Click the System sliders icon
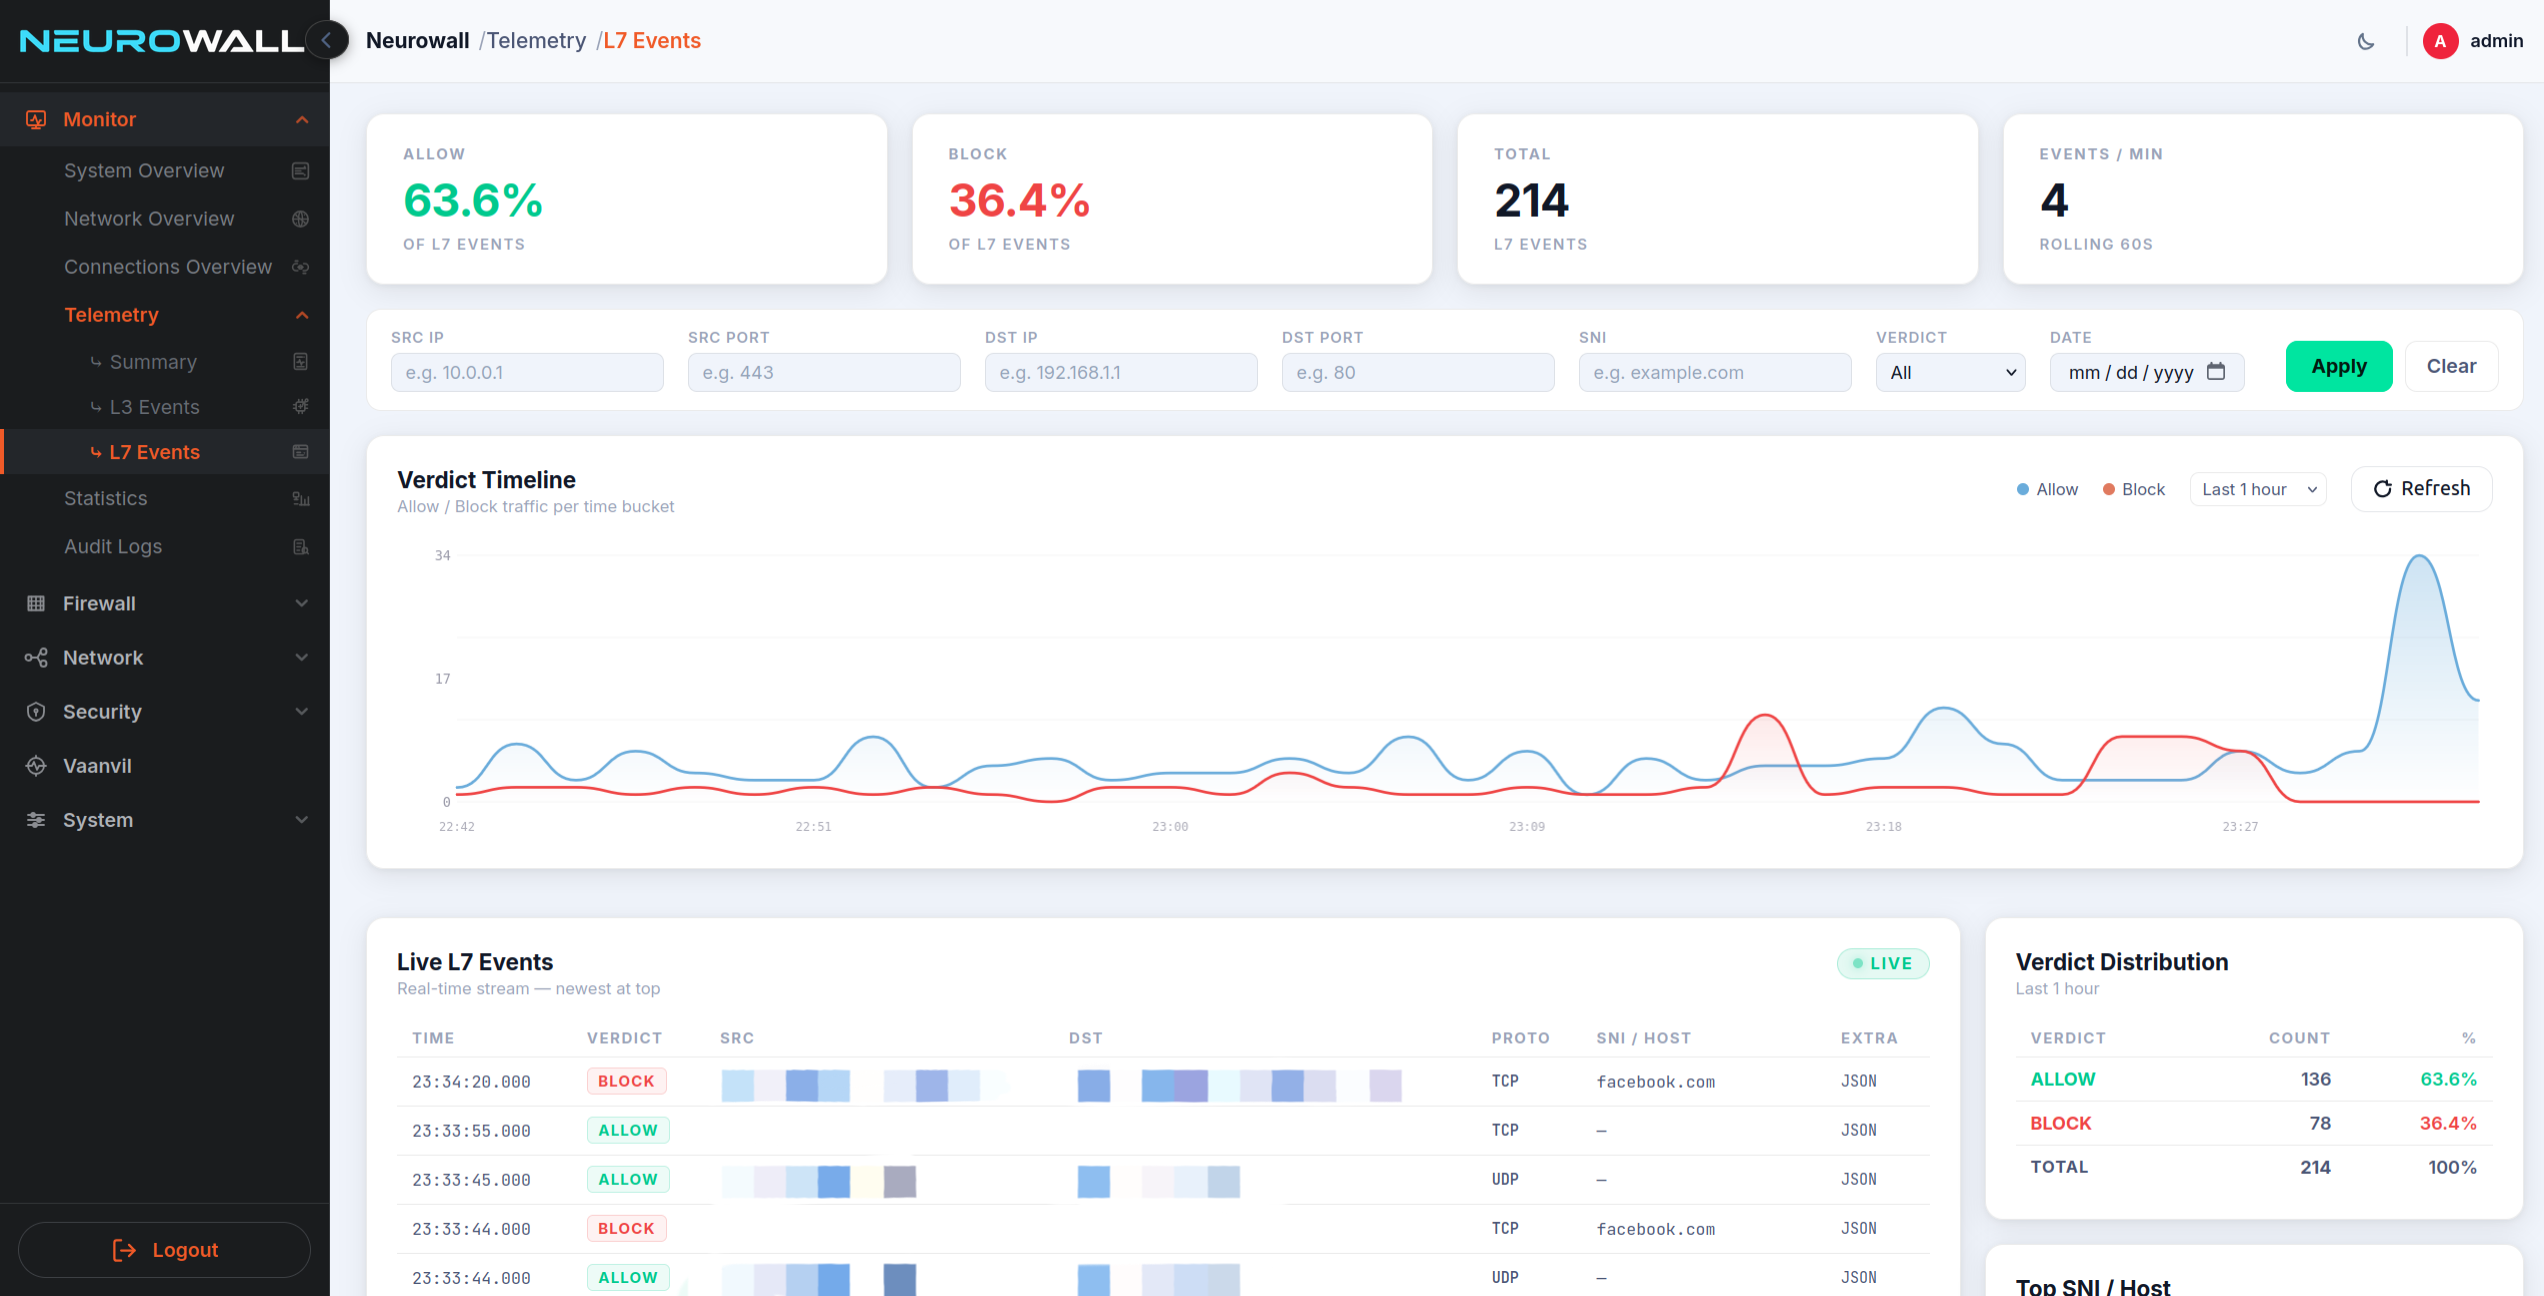The image size is (2544, 1296). coord(36,819)
